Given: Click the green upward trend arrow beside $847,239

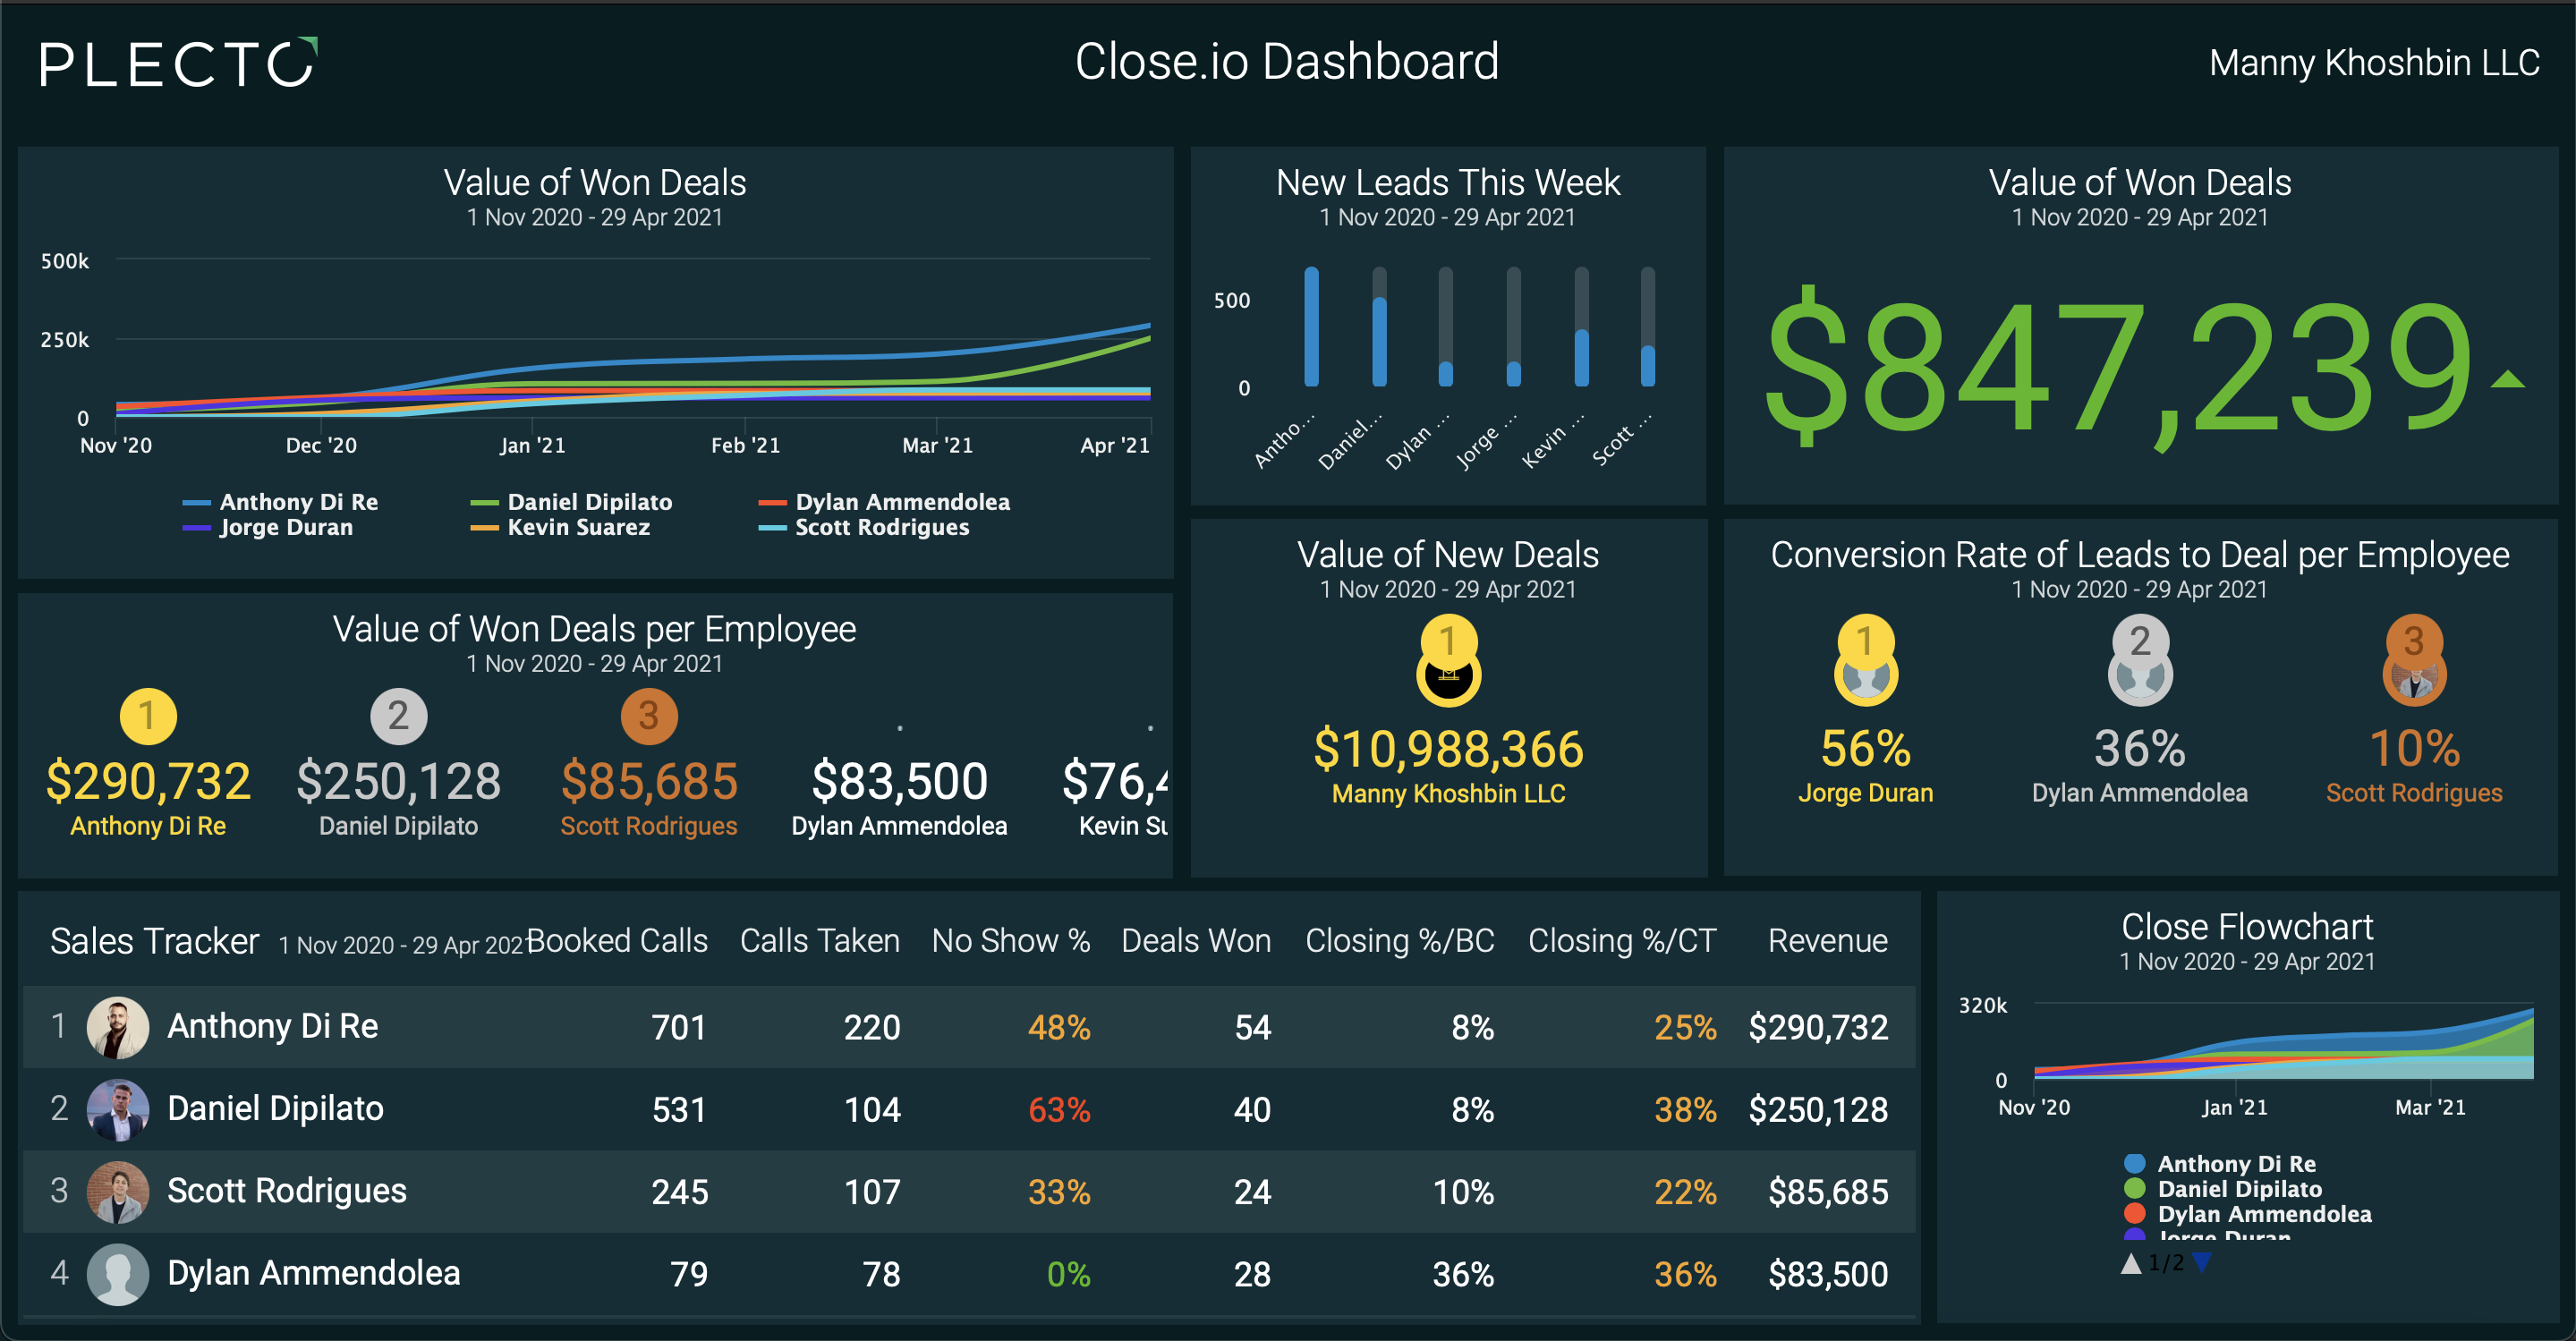Looking at the screenshot, I should (2507, 378).
